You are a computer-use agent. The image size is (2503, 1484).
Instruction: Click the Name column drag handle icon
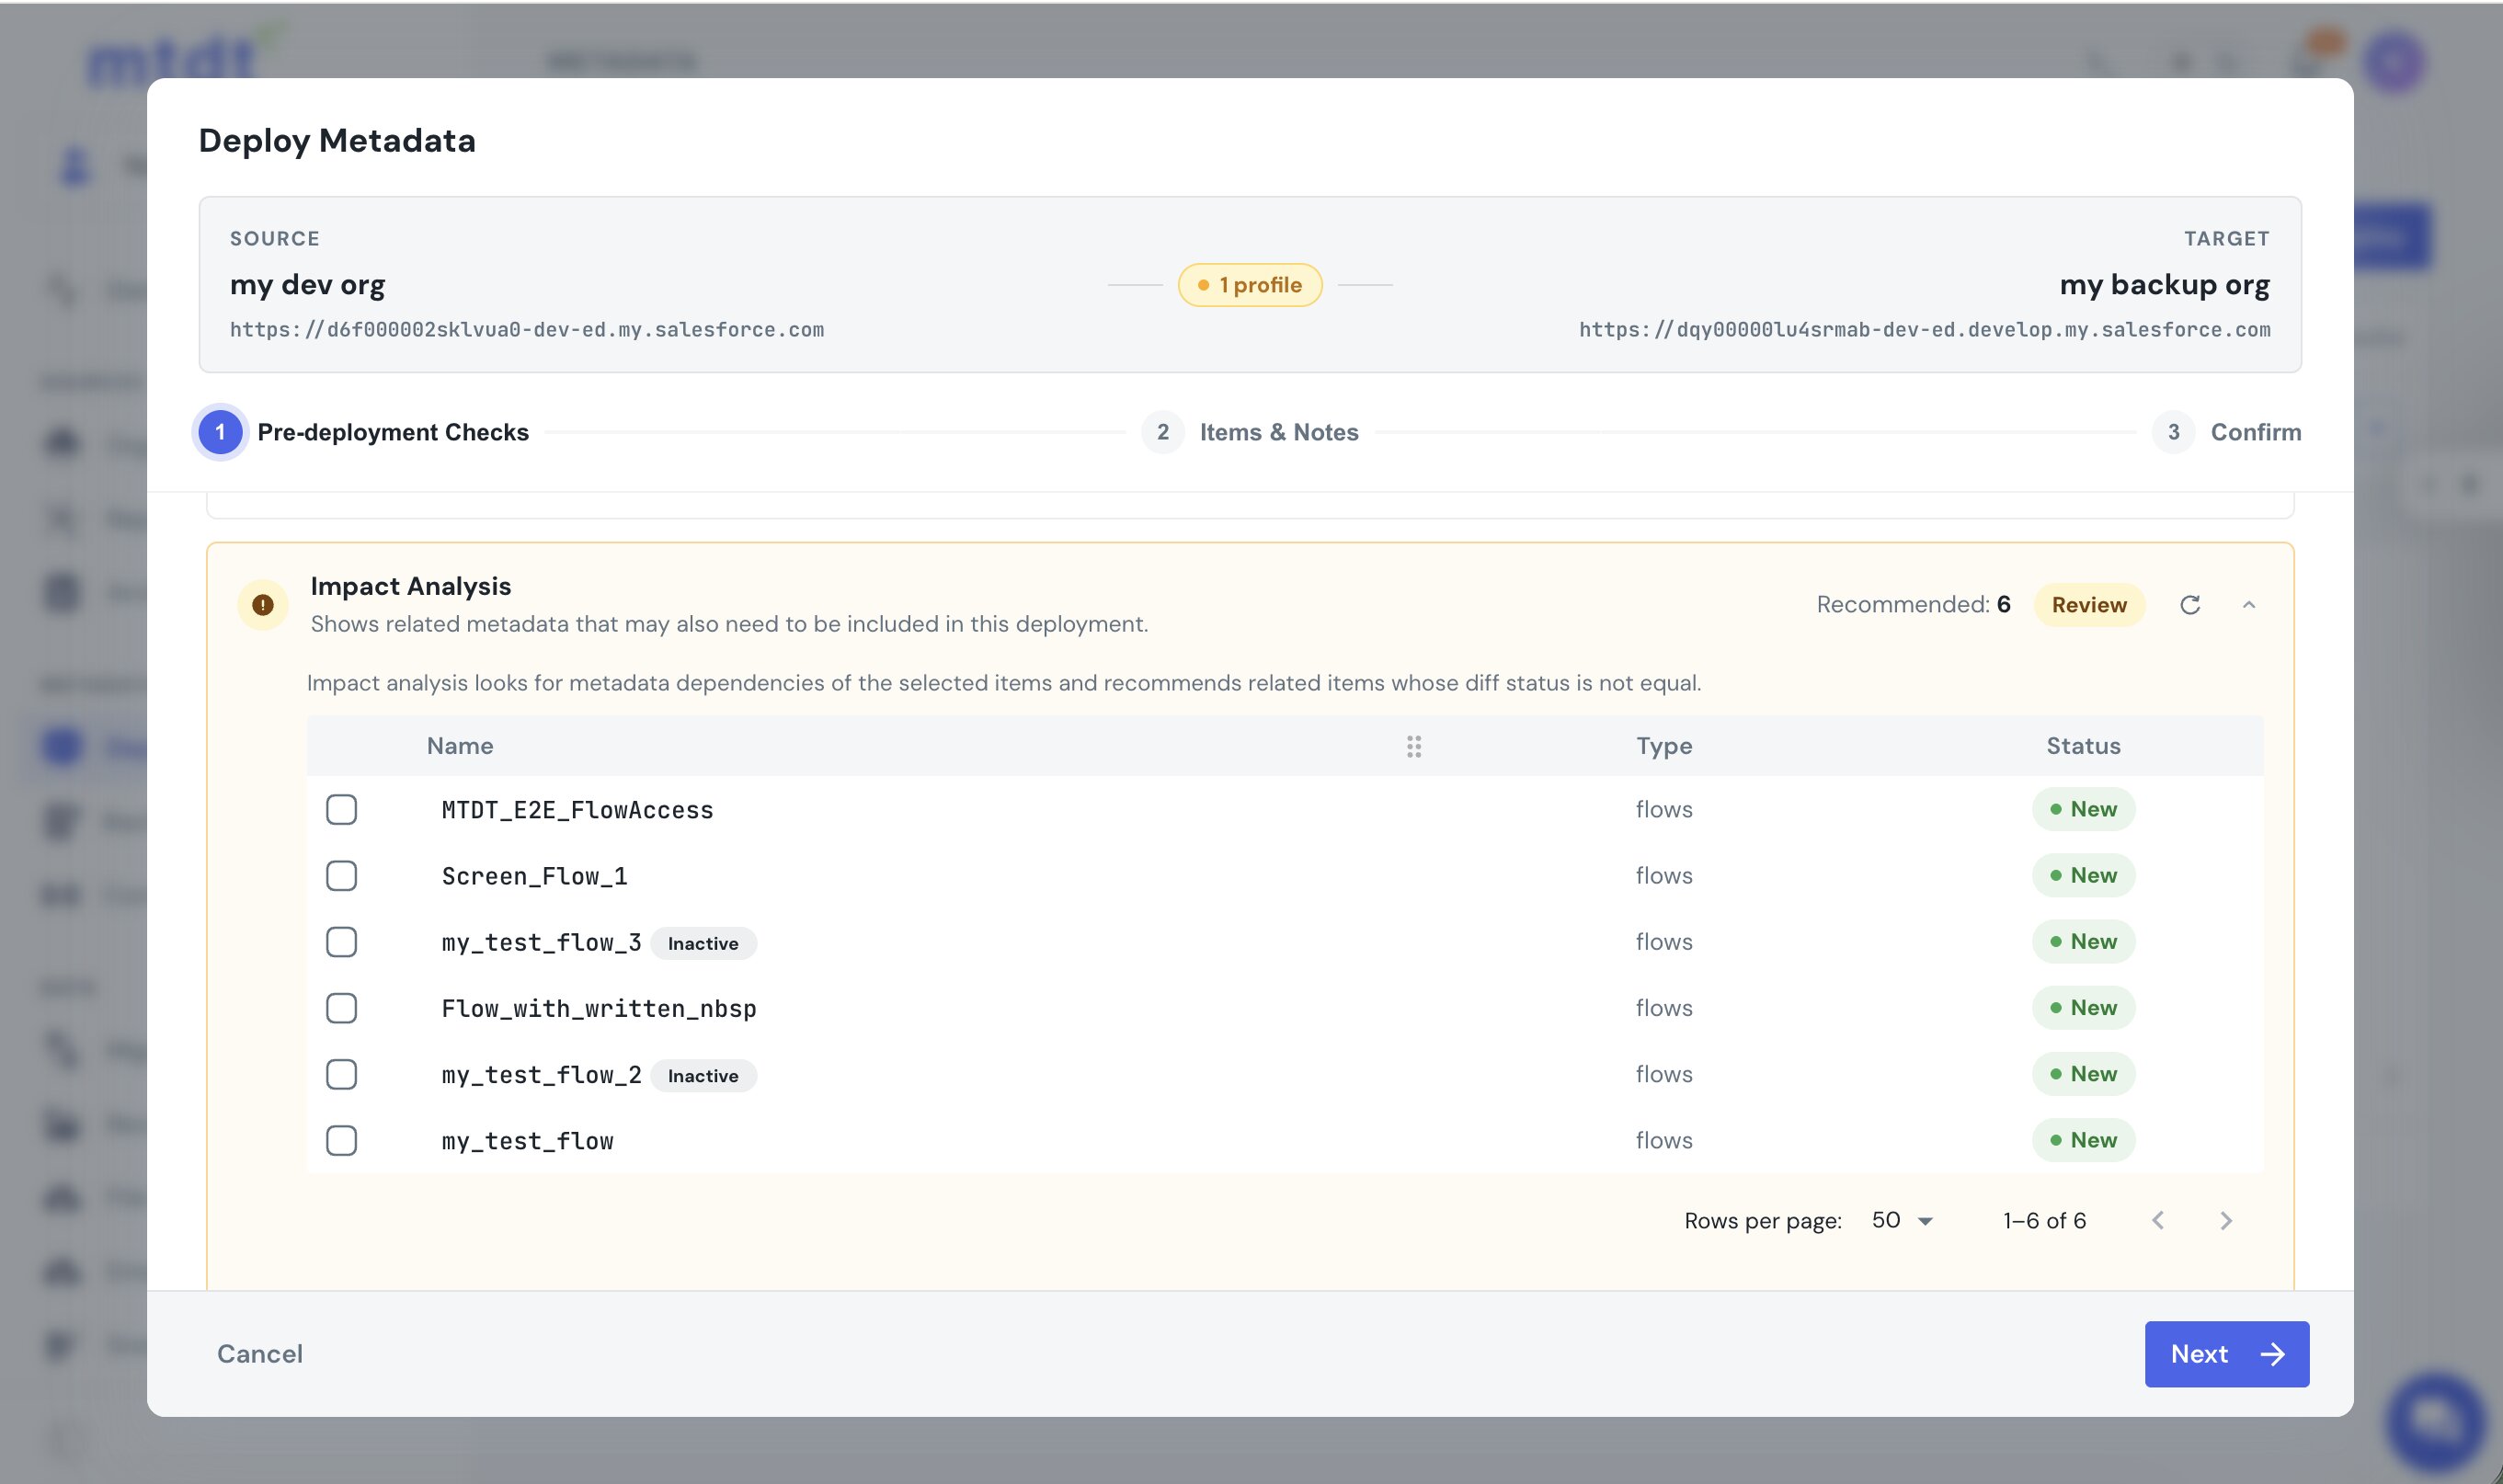point(1413,746)
